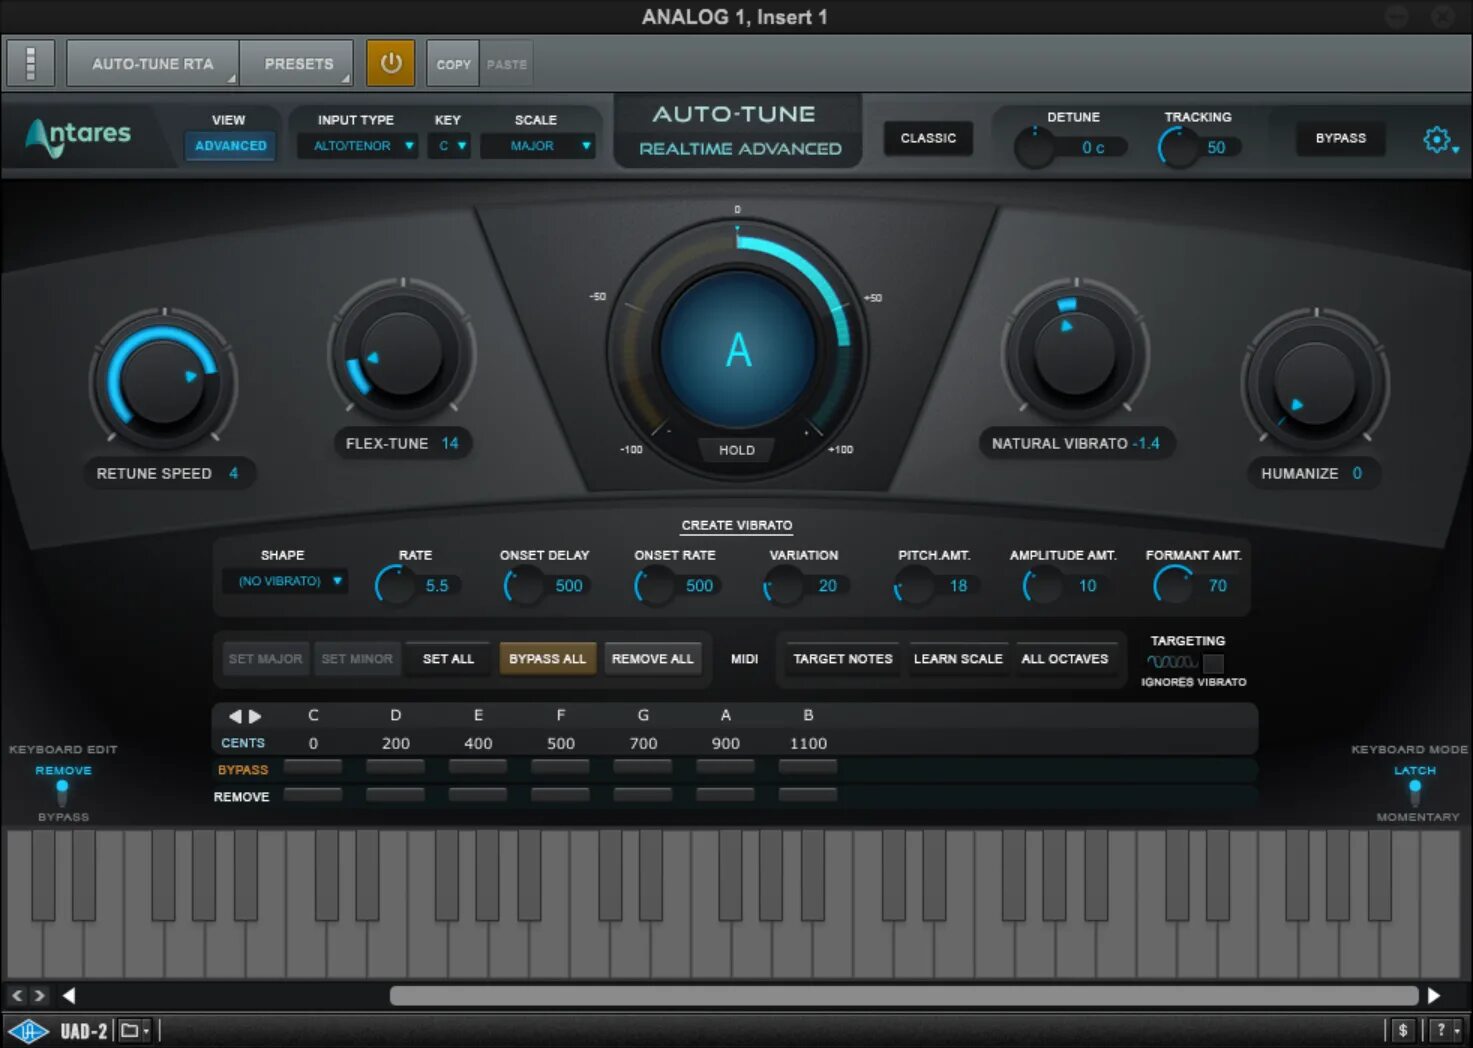Click Set All button
The image size is (1473, 1048).
pyautogui.click(x=448, y=659)
